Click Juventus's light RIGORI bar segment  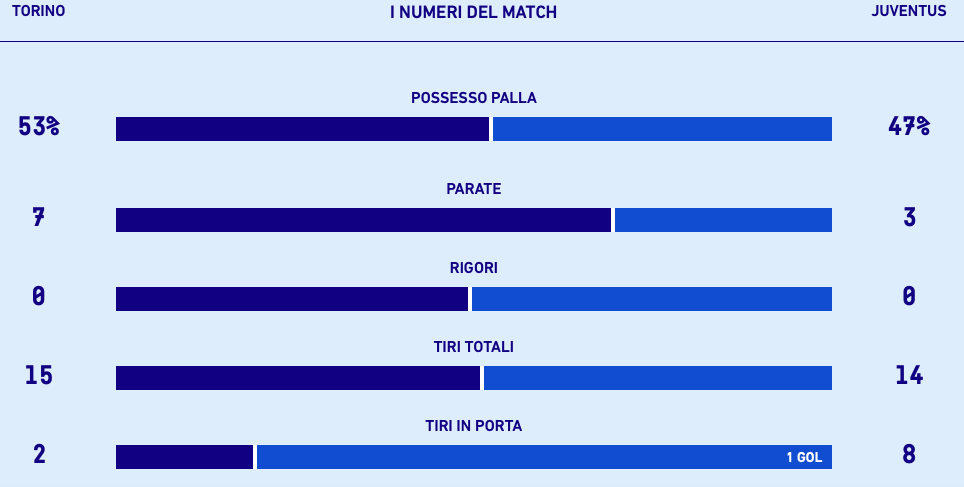pyautogui.click(x=652, y=299)
